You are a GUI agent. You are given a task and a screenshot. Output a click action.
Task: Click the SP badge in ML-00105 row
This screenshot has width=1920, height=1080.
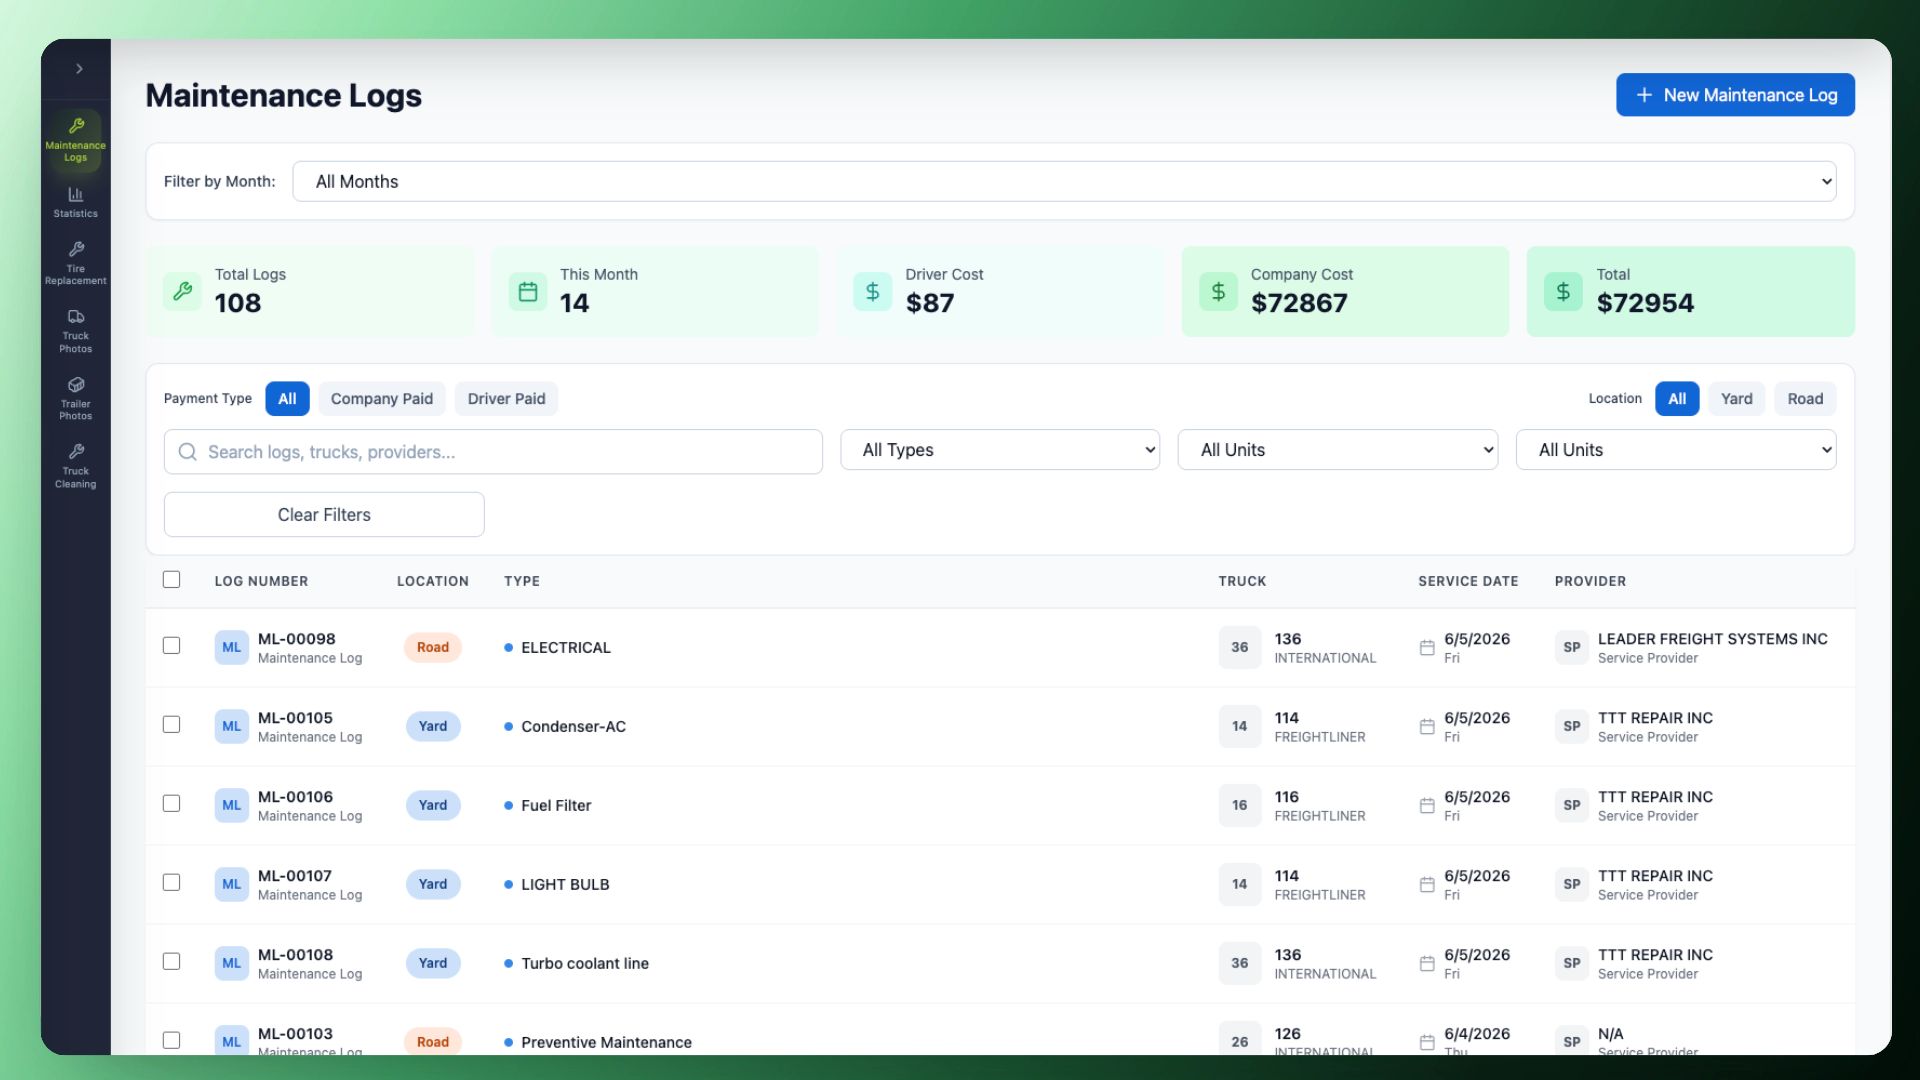point(1572,726)
